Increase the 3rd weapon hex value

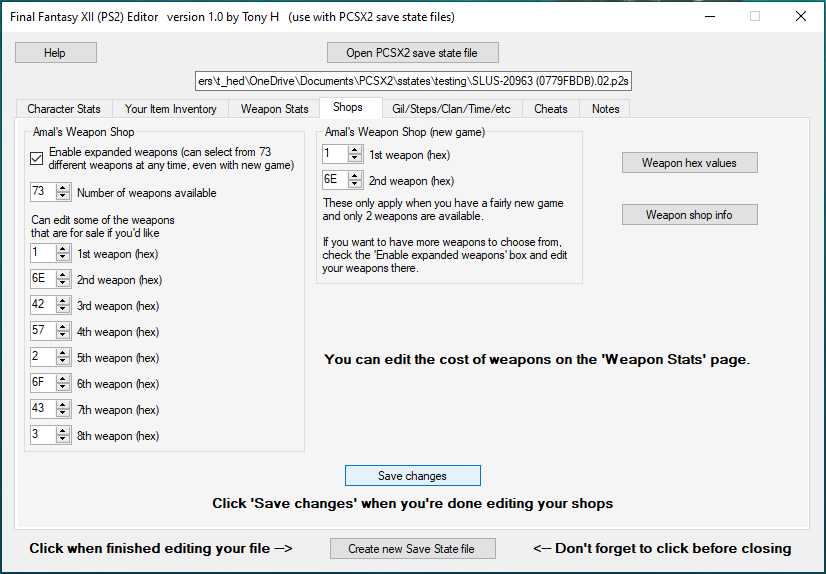coord(63,301)
